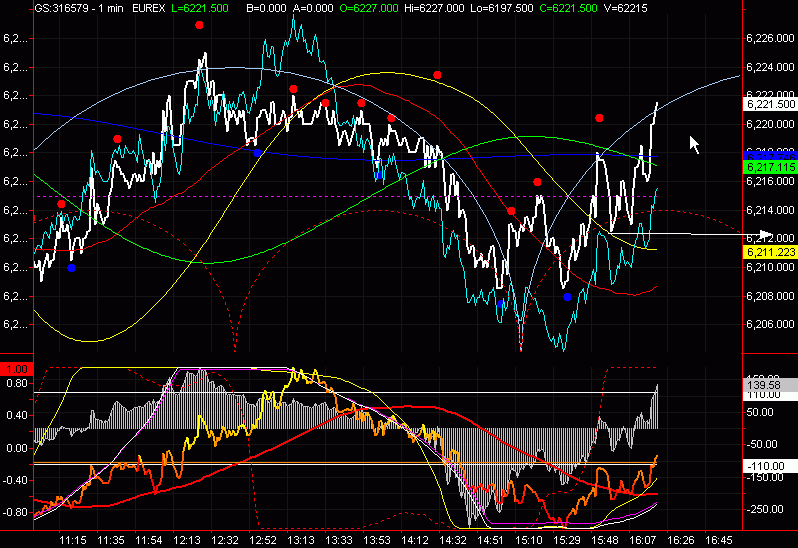Screen dimensions: 798x548
Task: Click the Lo=6197.500 low value
Action: (x=502, y=8)
